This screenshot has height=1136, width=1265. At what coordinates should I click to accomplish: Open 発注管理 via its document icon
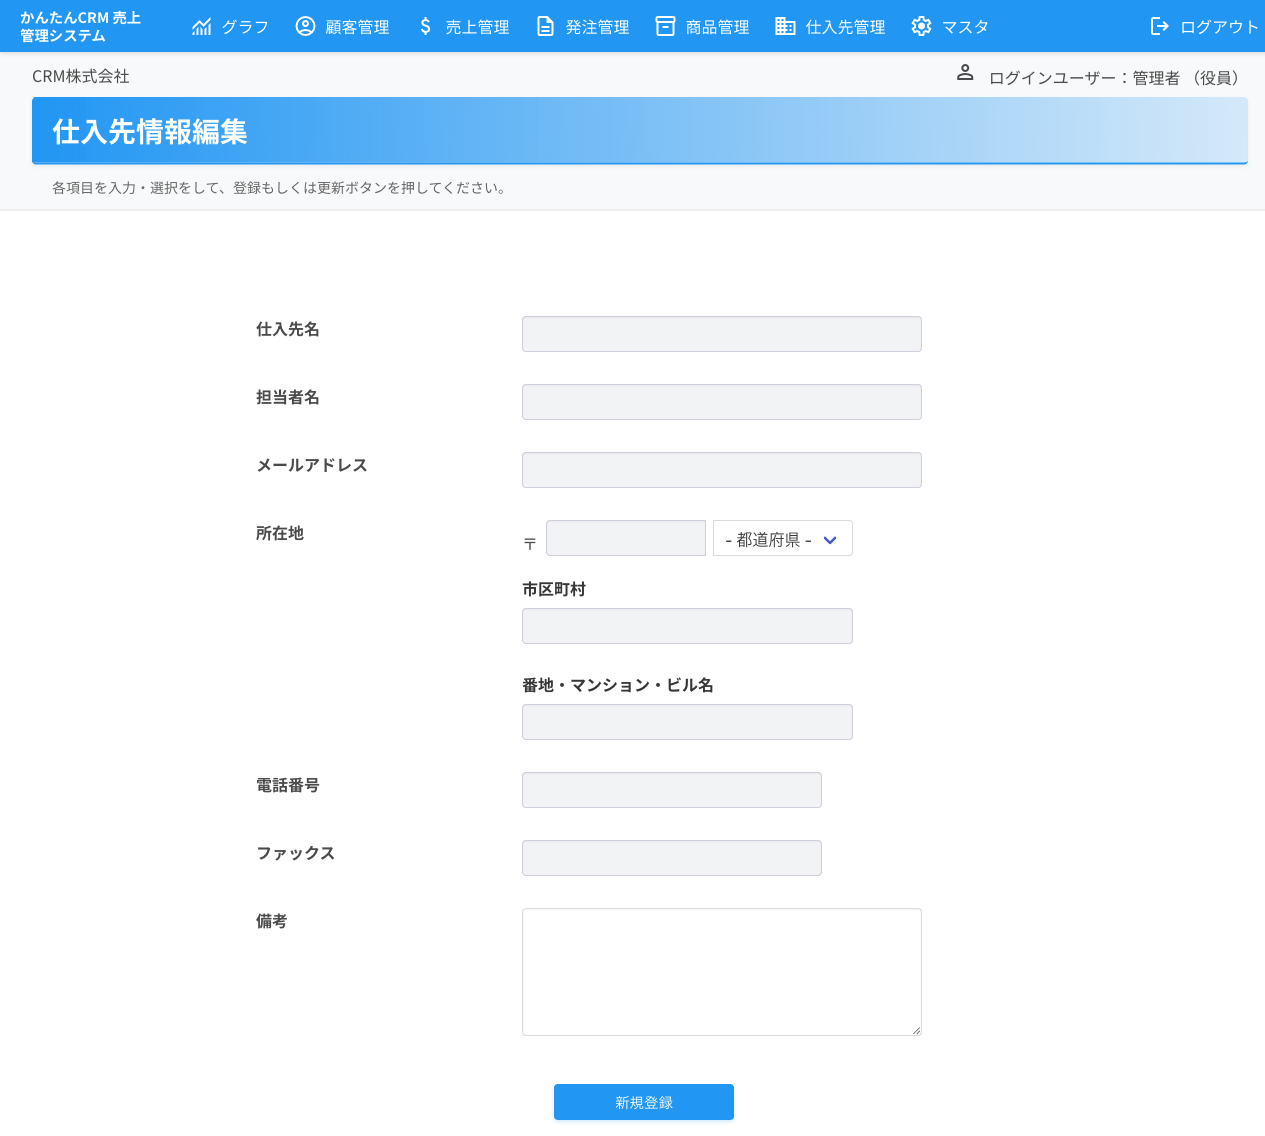coord(544,26)
